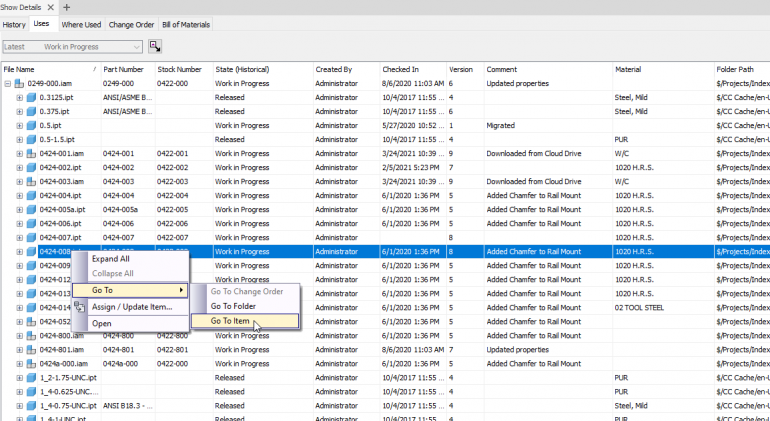The height and width of the screenshot is (421, 770).
Task: Sort by Part Number column header
Action: [x=128, y=69]
